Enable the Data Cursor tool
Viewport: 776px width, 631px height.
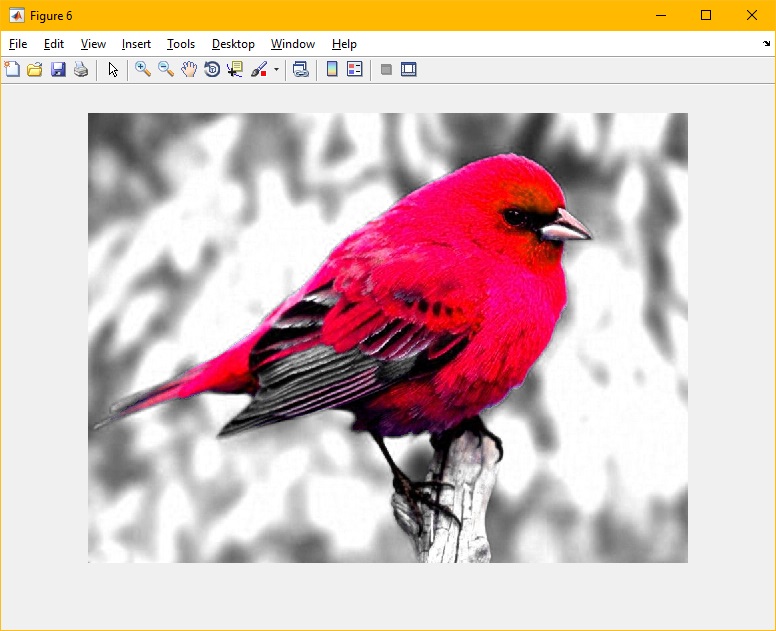coord(235,69)
